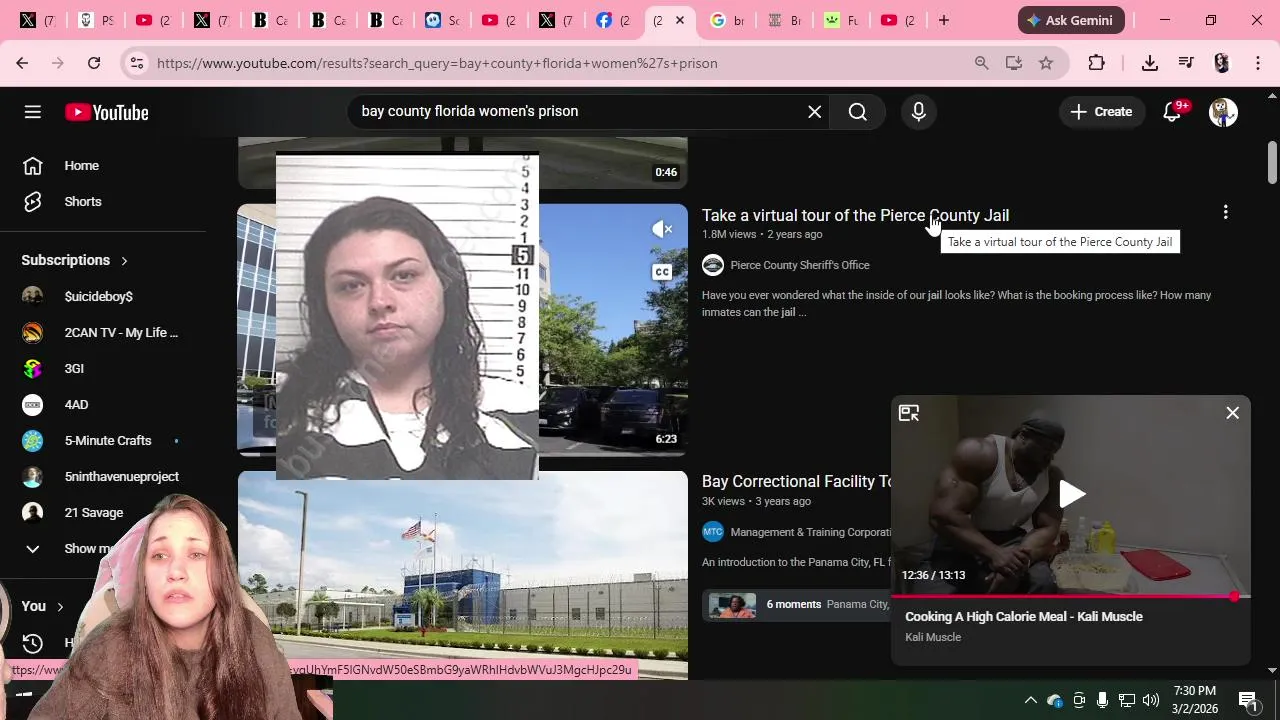Open YouTube account avatar menu
1280x720 pixels.
tap(1223, 112)
